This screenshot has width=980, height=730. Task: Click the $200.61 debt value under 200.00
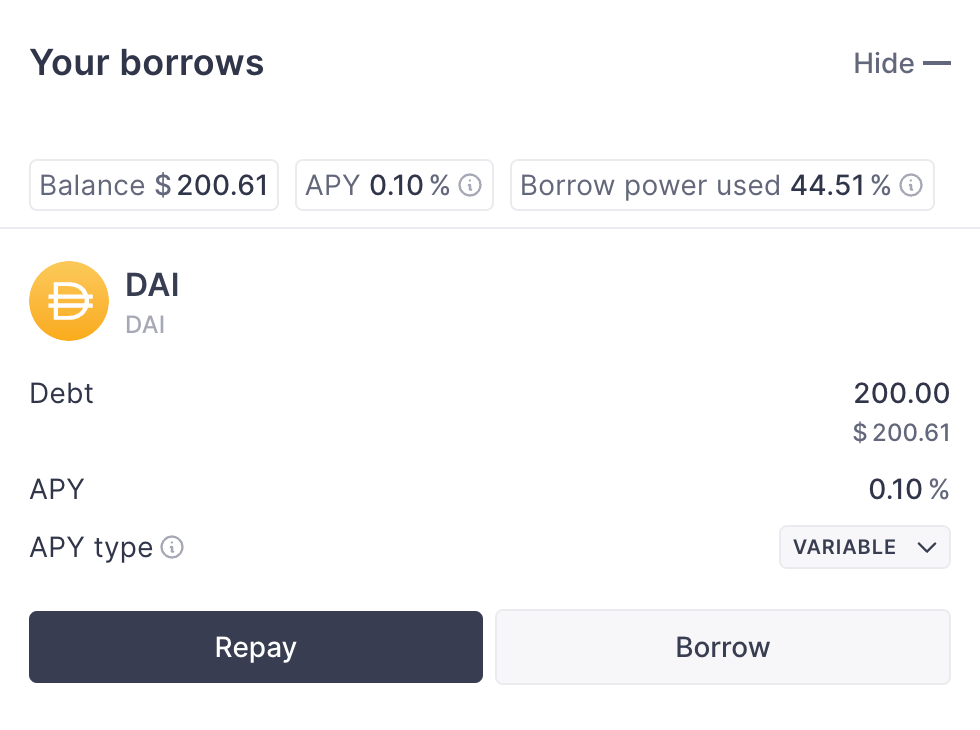pos(901,433)
